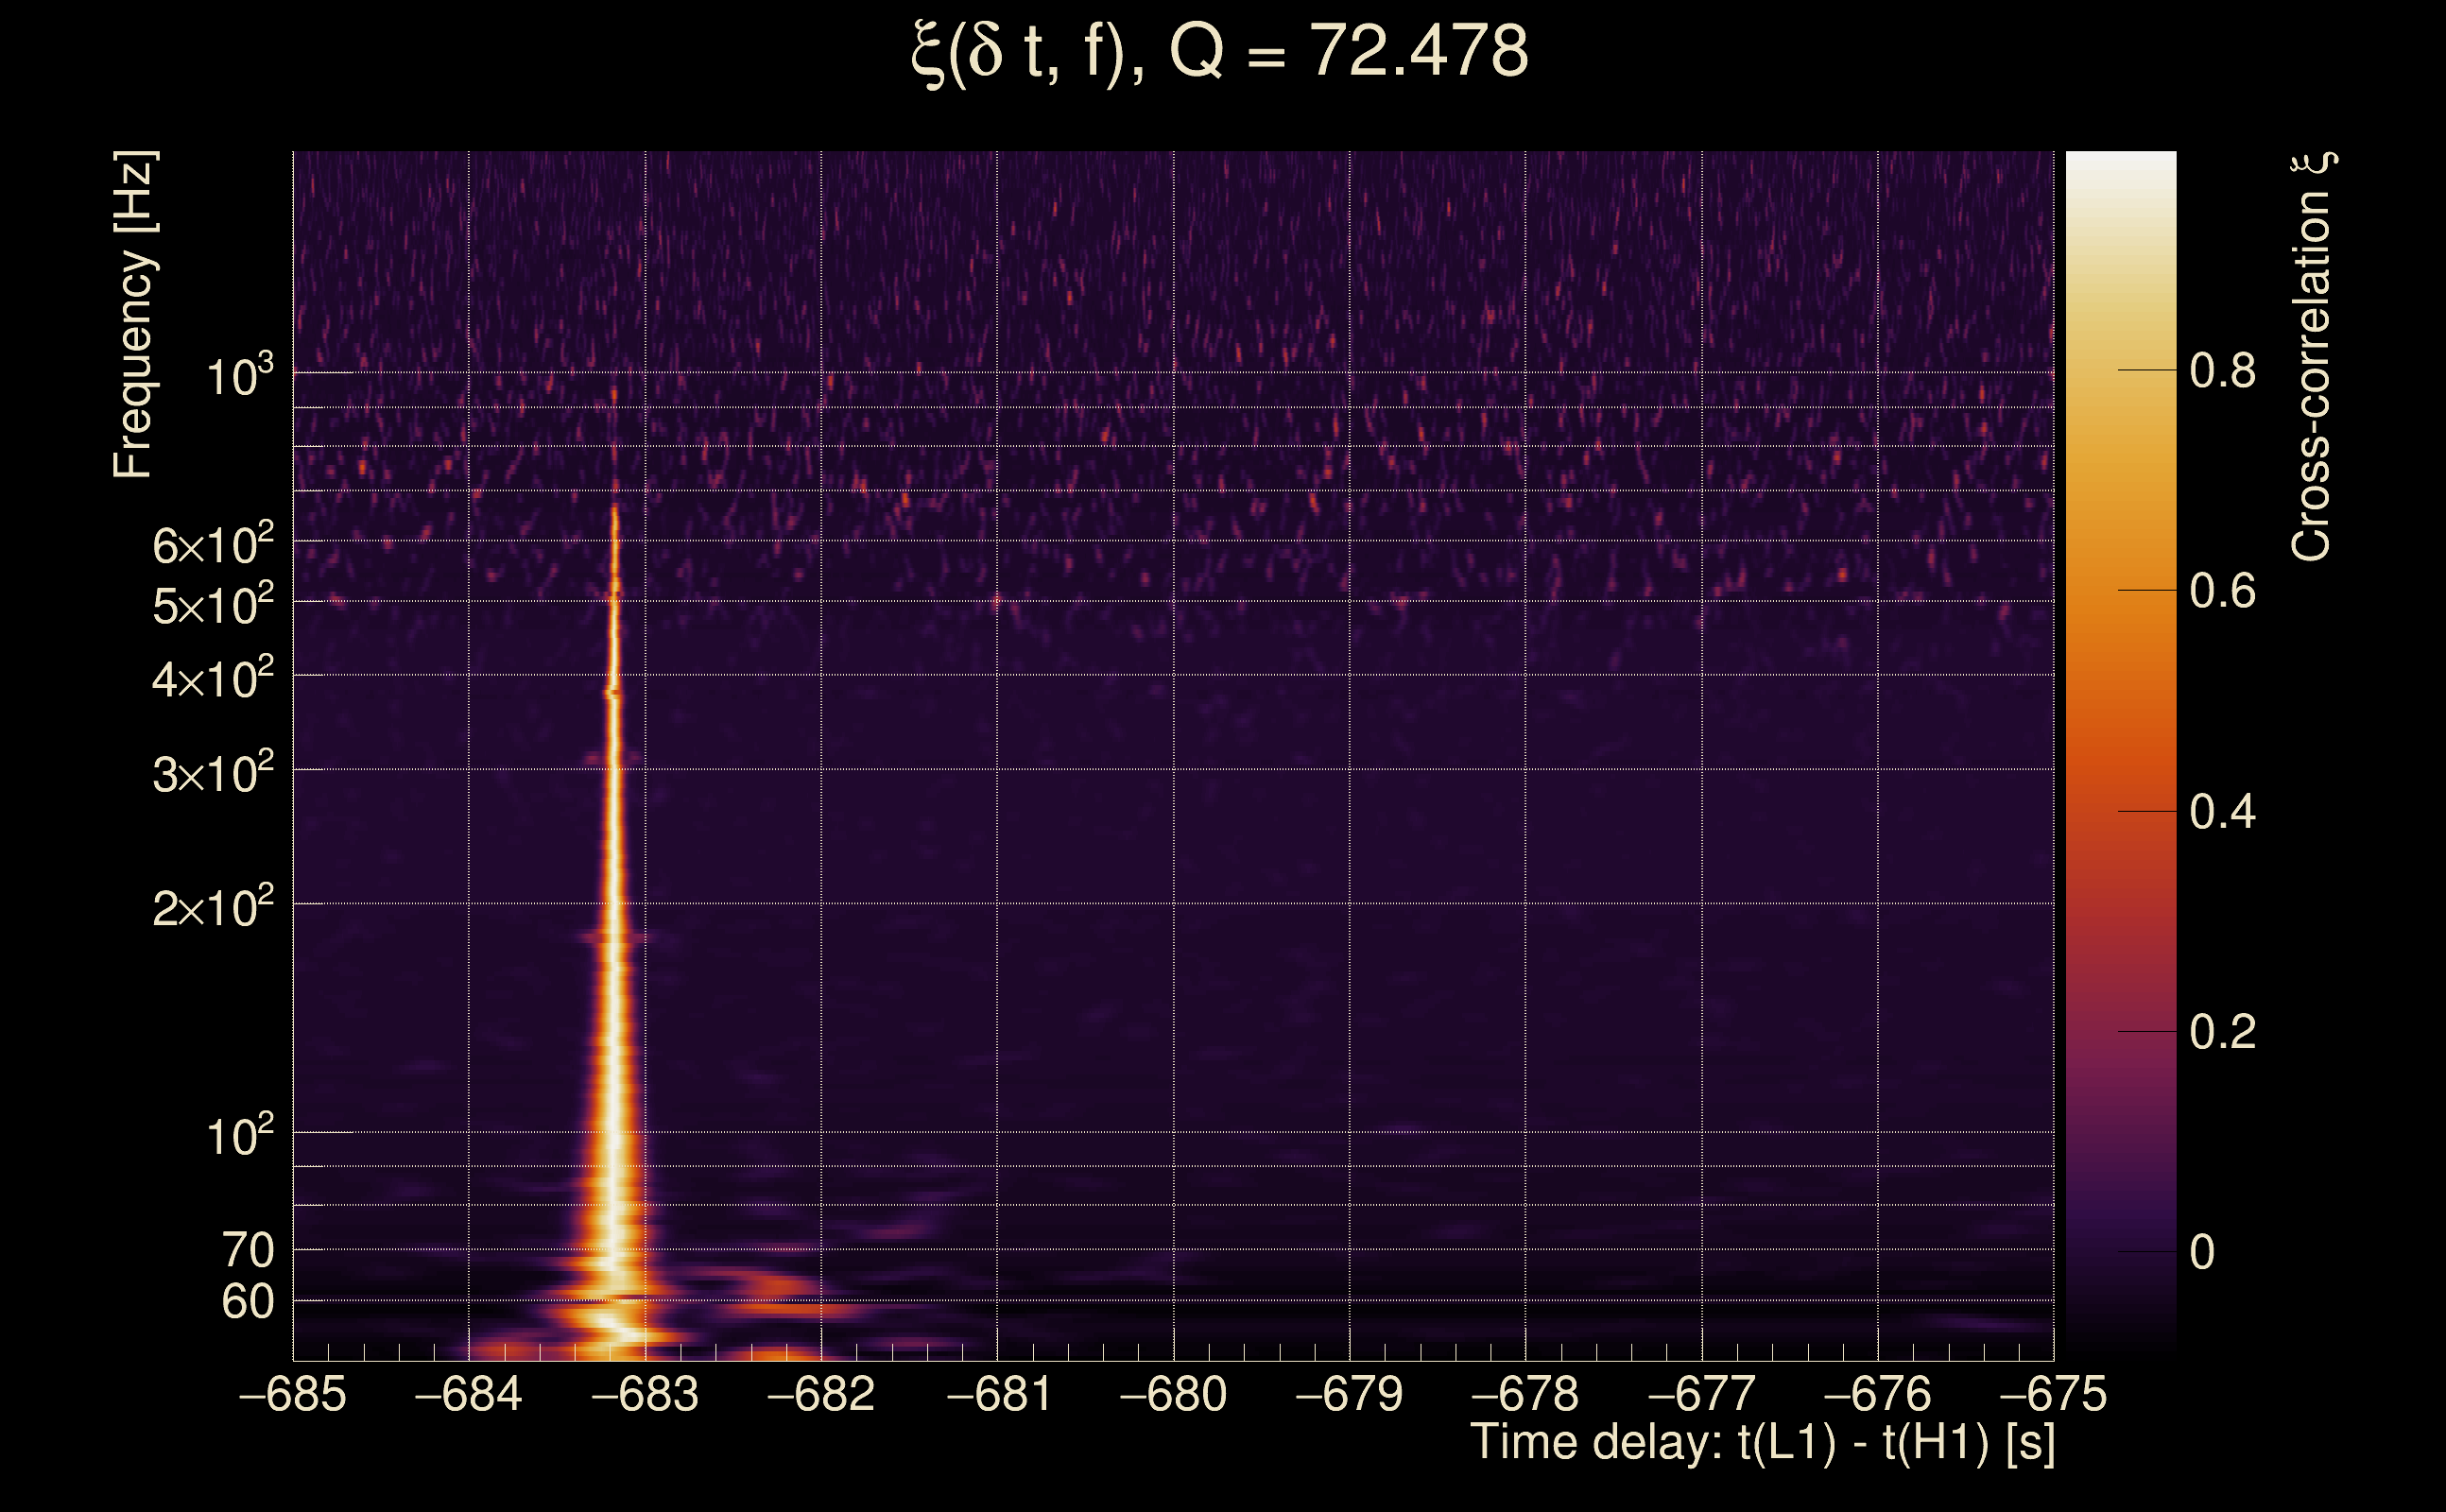Viewport: 2446px width, 1512px height.
Task: Click the 0 mark on the colorbar
Action: pos(2202,1252)
